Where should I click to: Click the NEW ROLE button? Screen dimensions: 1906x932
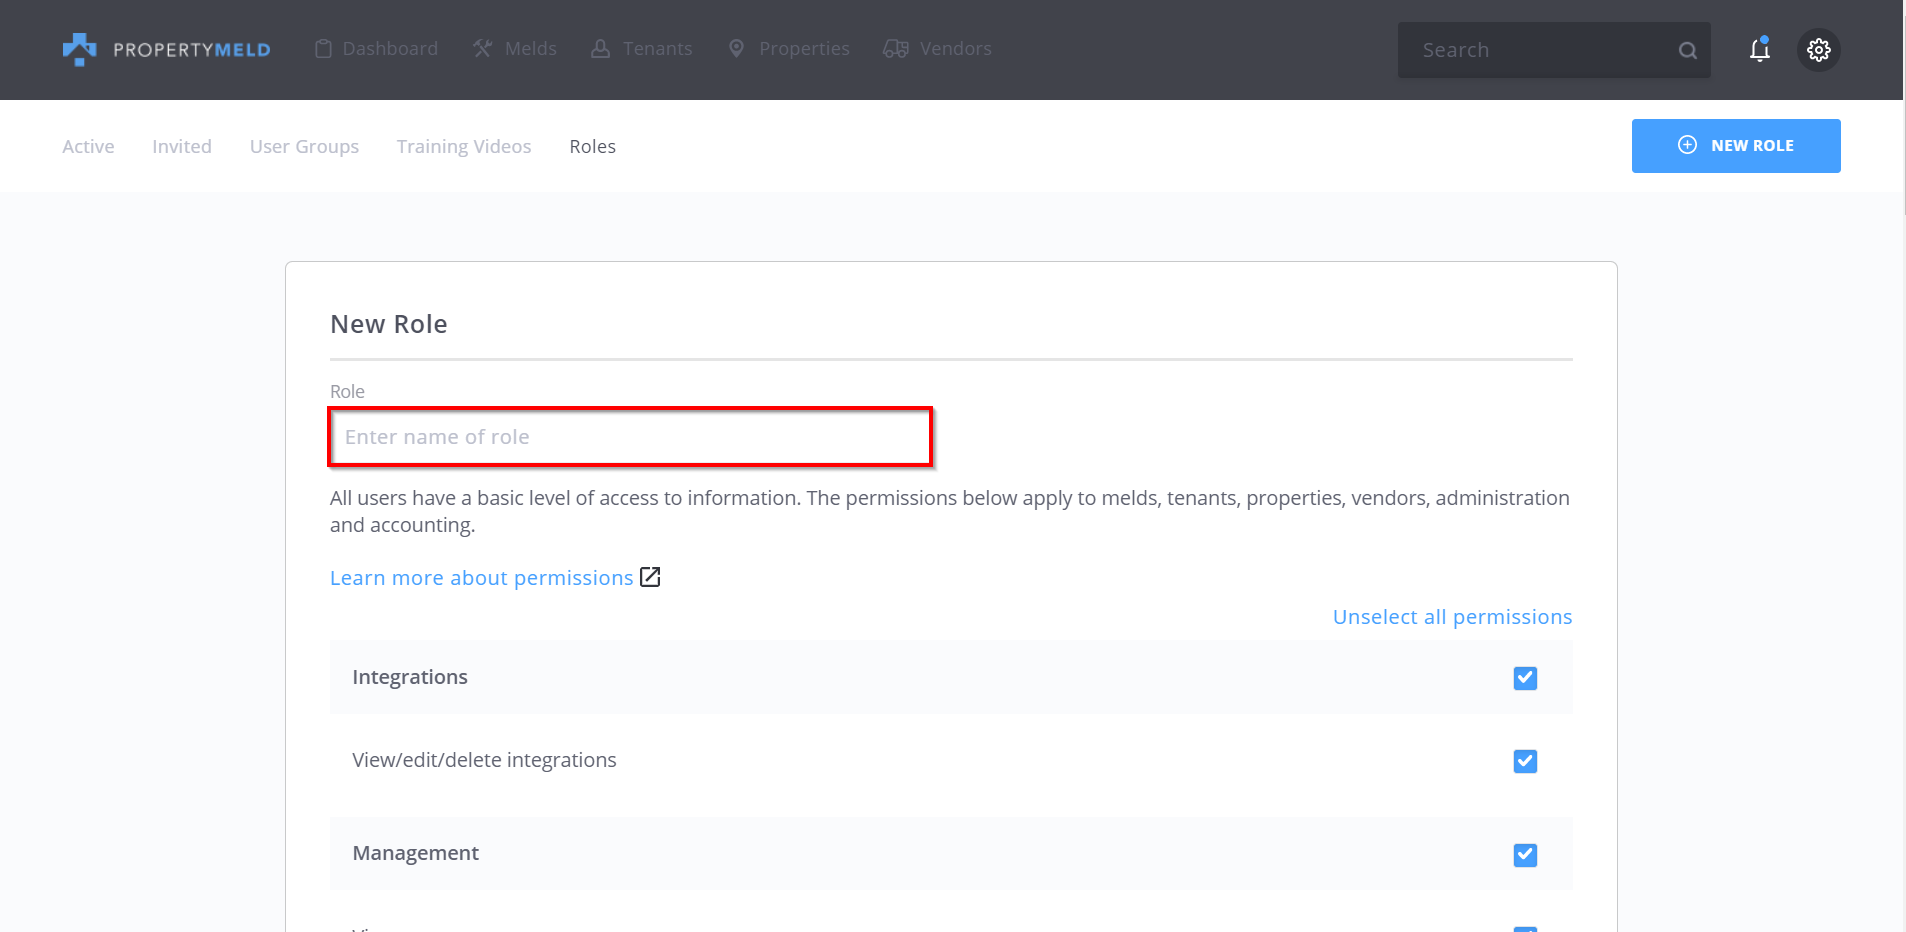click(1735, 146)
